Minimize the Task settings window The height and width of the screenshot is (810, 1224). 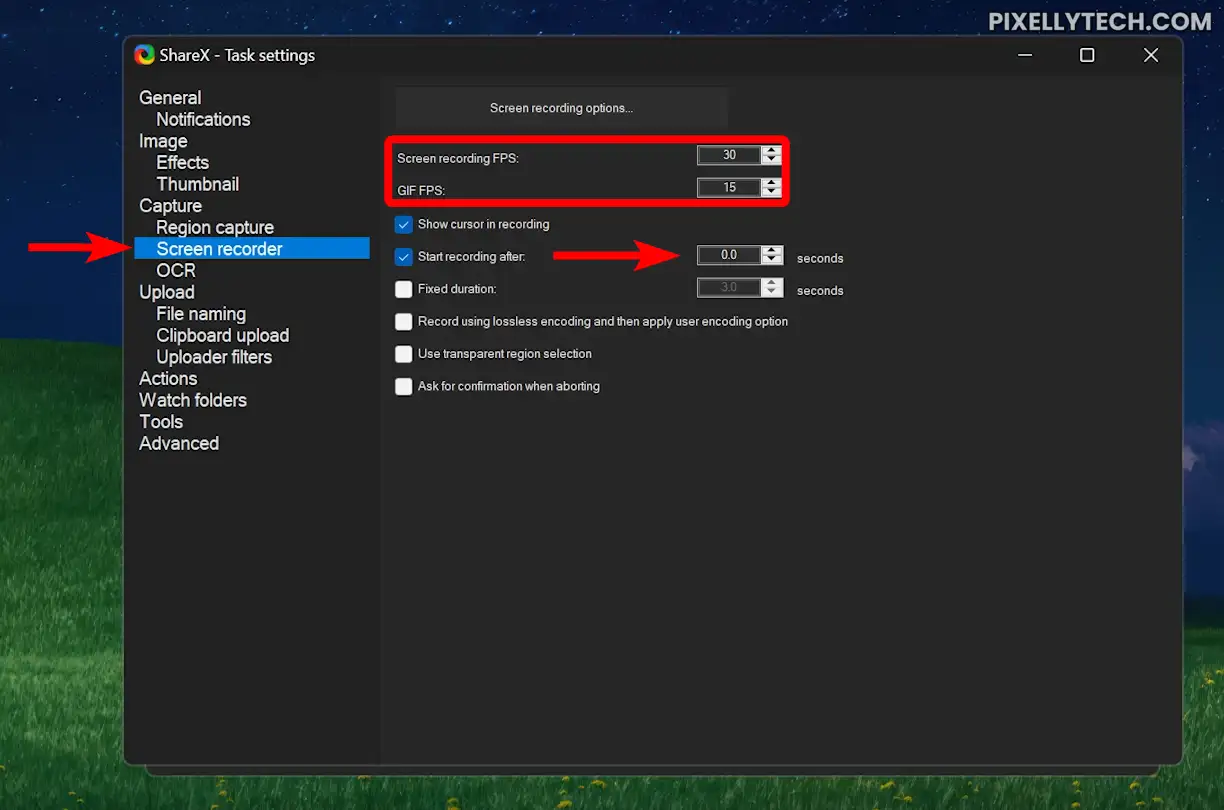(1025, 55)
